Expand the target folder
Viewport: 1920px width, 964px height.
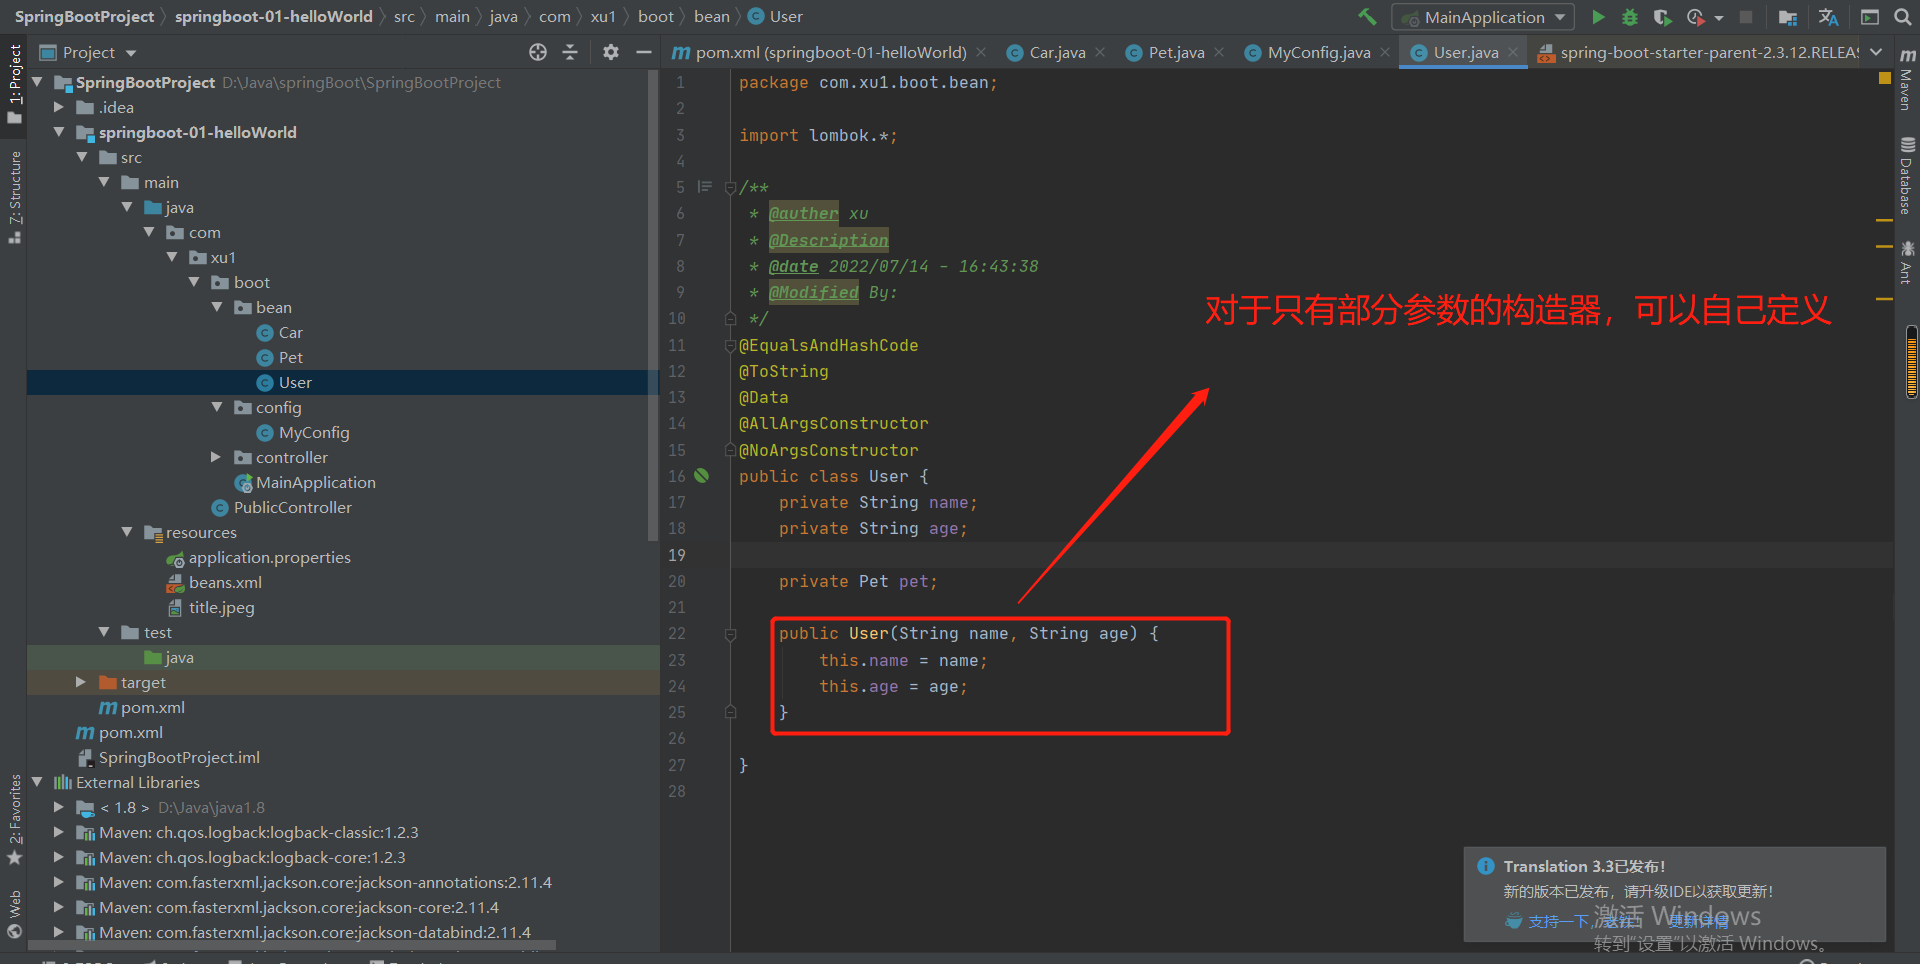pos(81,682)
